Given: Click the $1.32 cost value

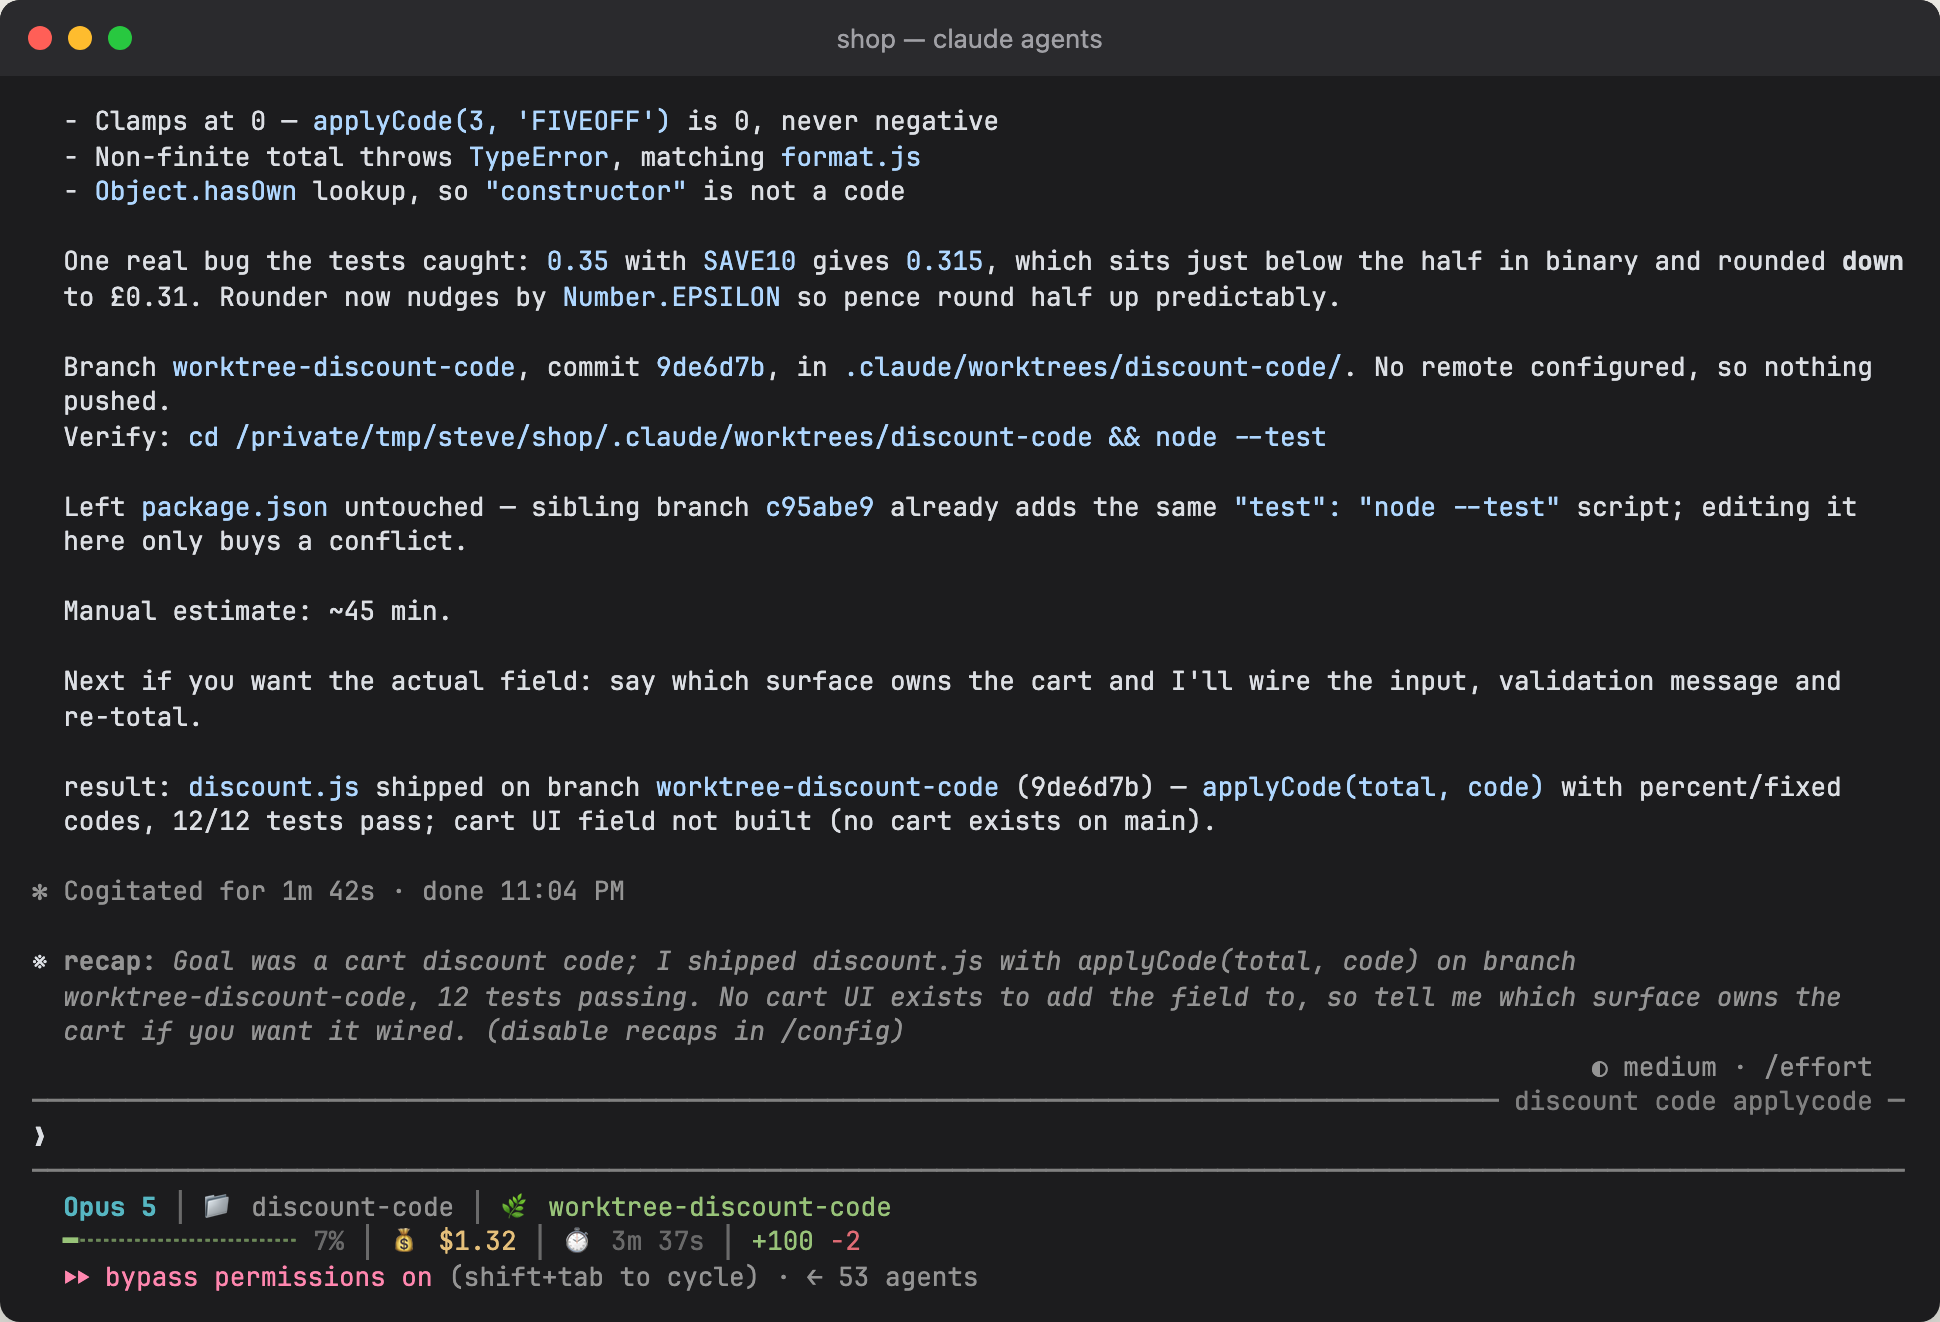Looking at the screenshot, I should 478,1241.
